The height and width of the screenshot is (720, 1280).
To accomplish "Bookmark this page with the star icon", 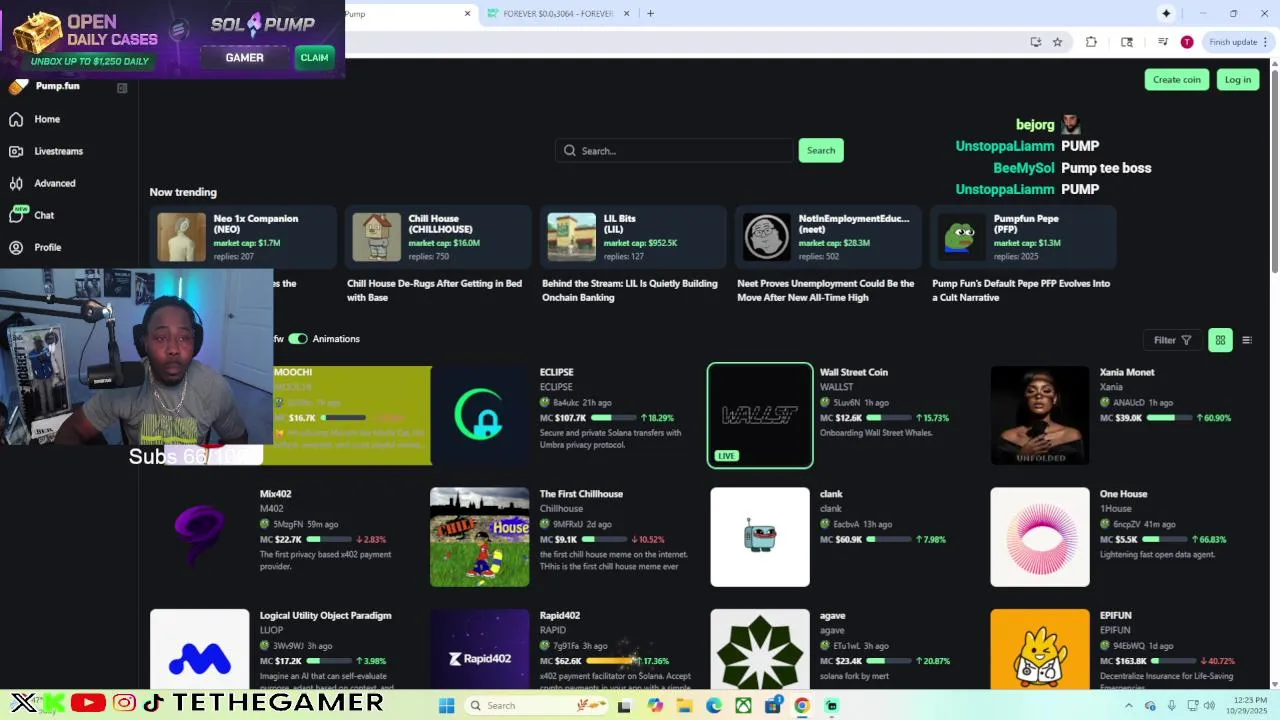I will pyautogui.click(x=1057, y=42).
